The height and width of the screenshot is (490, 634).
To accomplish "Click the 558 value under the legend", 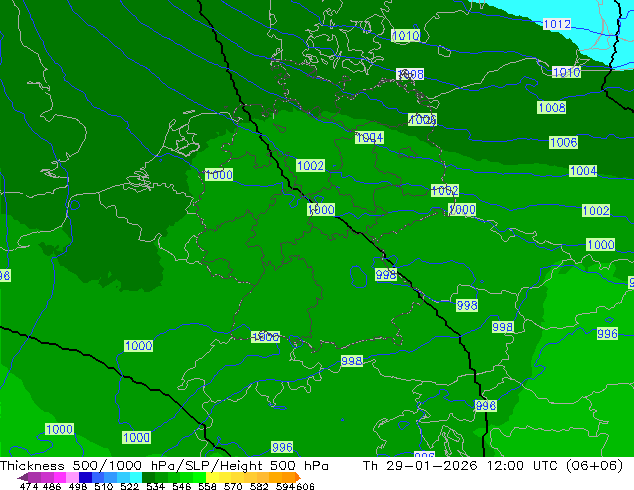I will coord(207,486).
